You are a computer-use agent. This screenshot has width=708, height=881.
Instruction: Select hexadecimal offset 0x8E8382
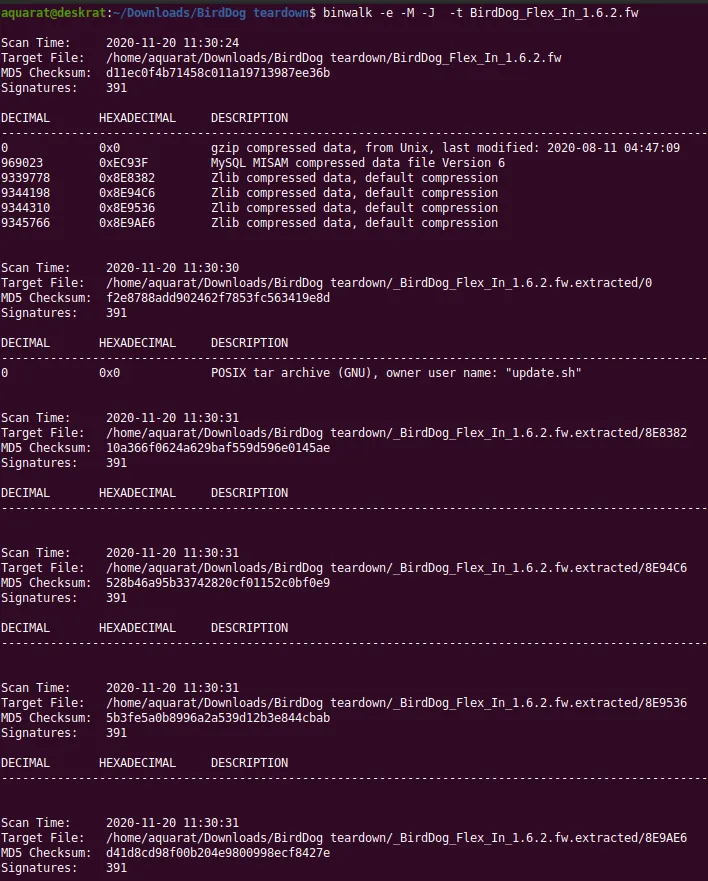coord(127,178)
